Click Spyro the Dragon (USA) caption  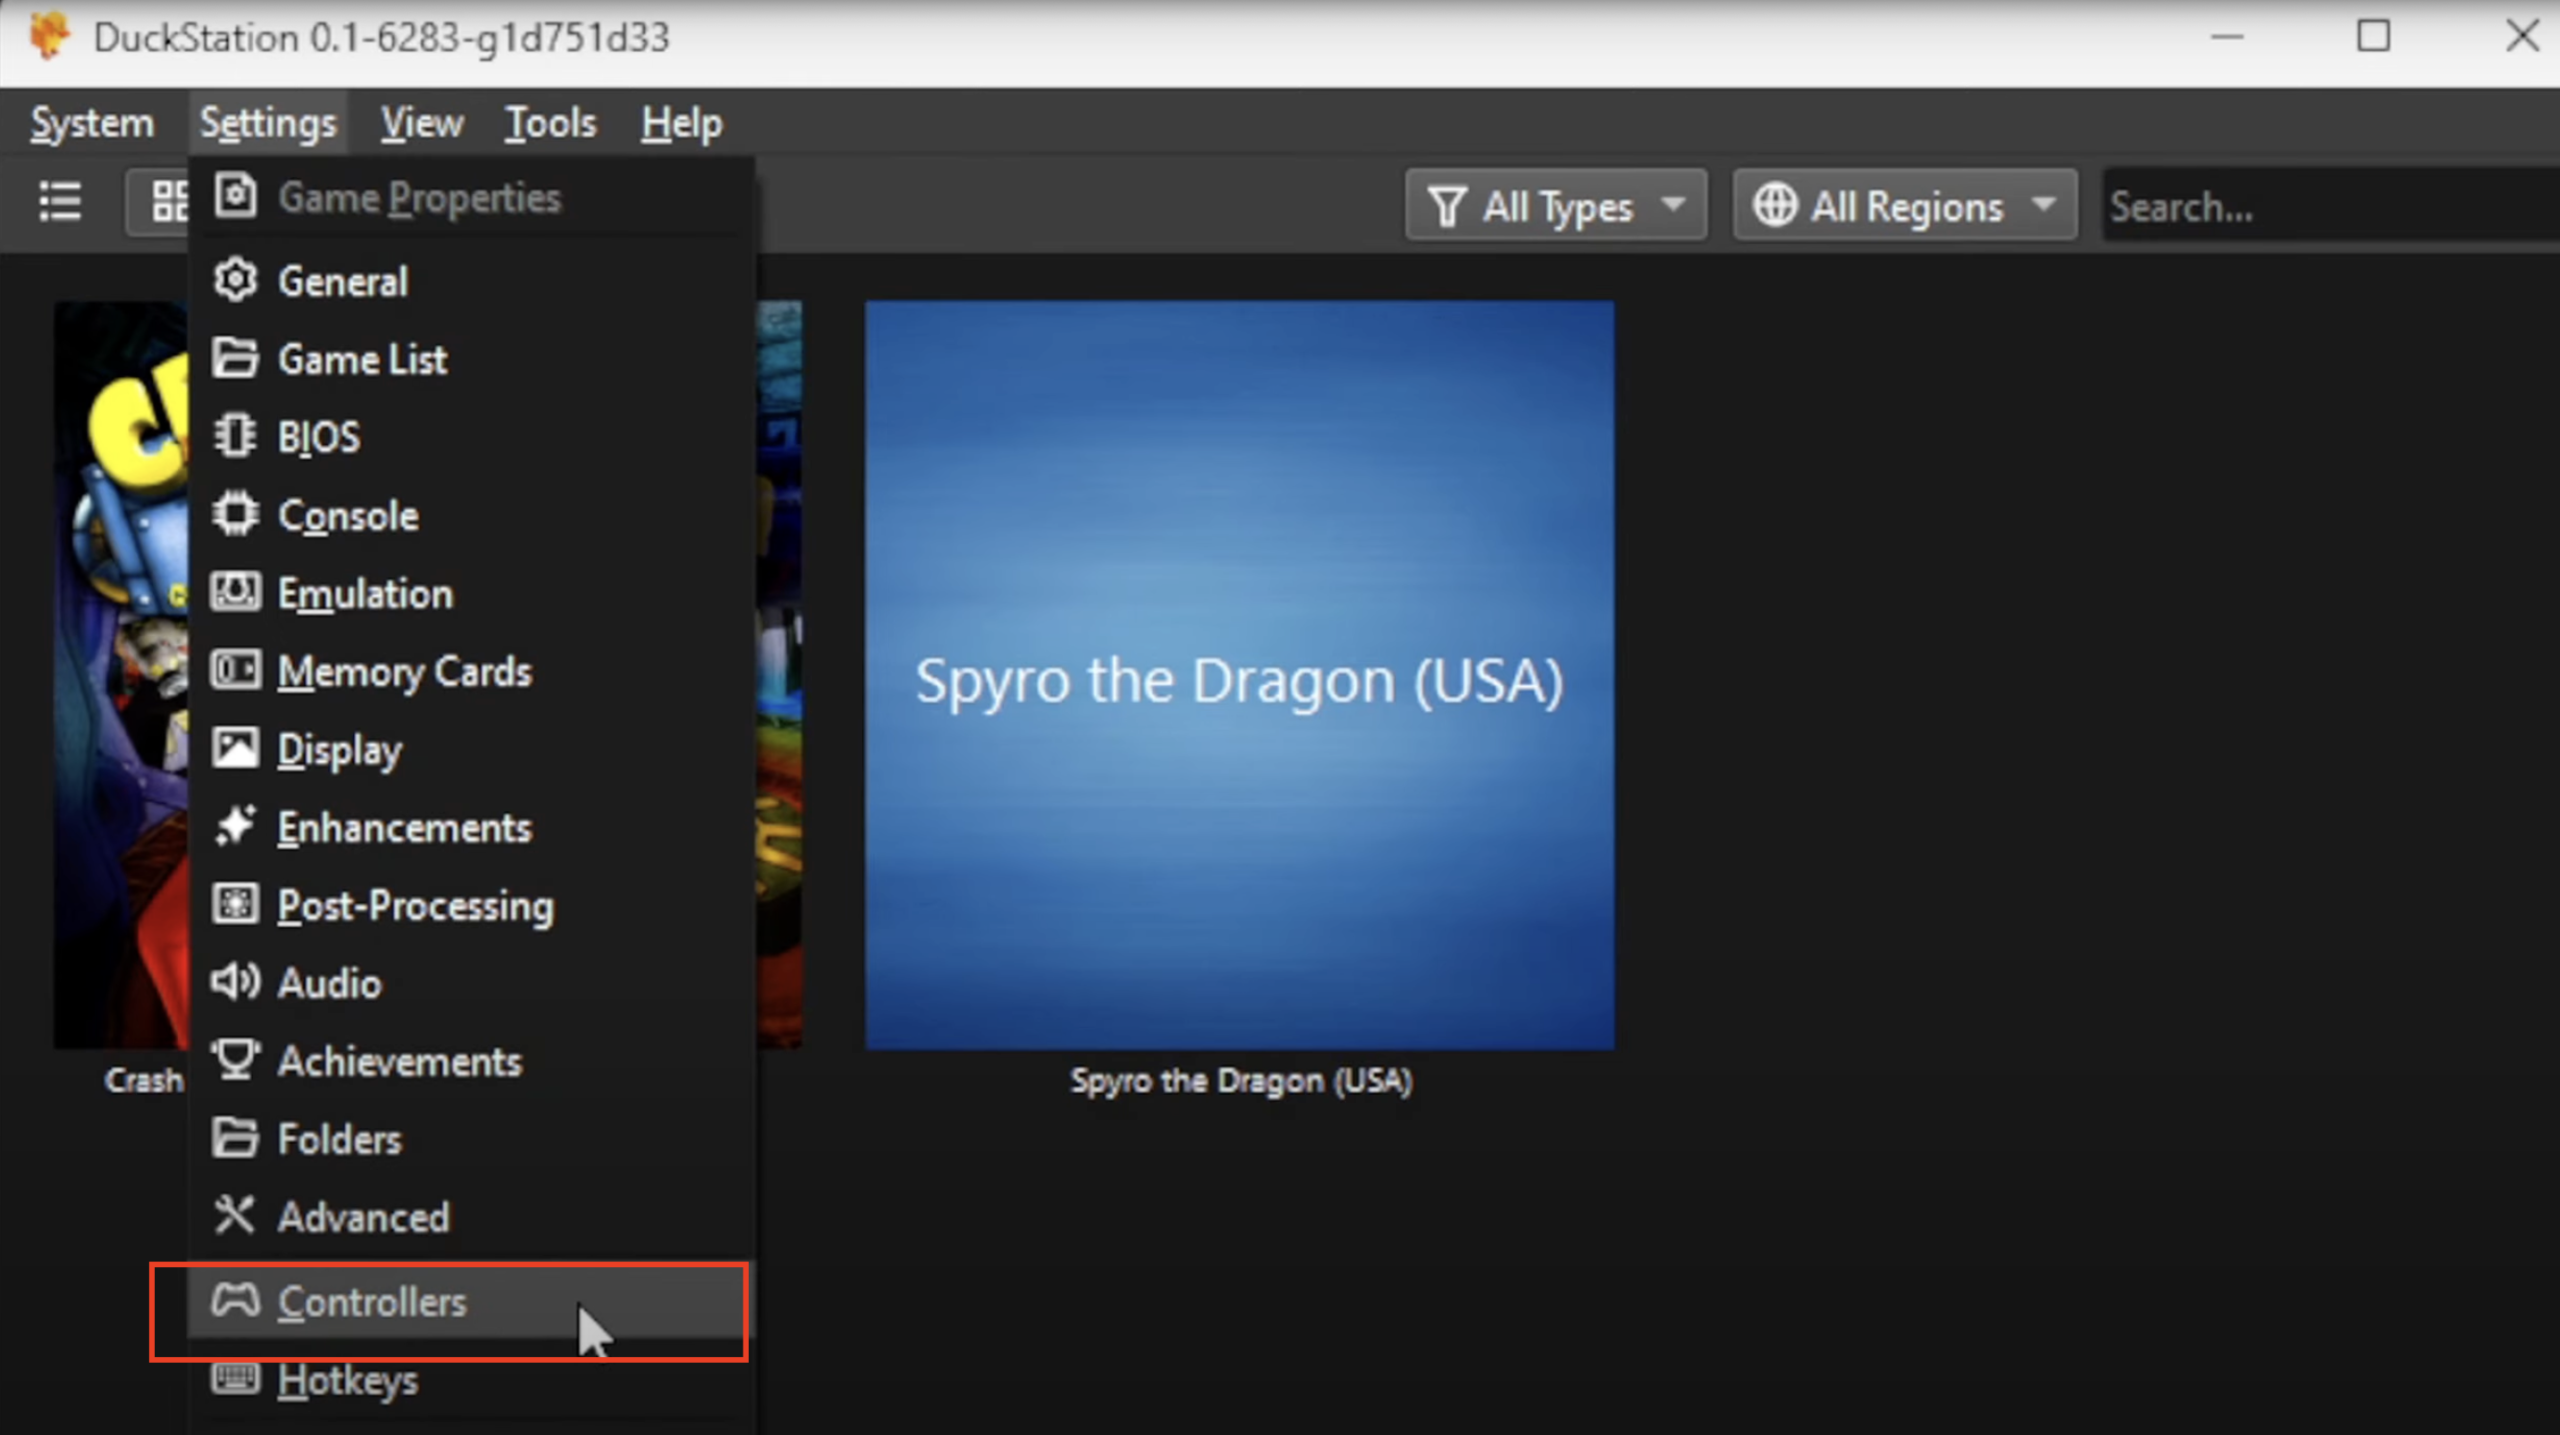(x=1241, y=1080)
